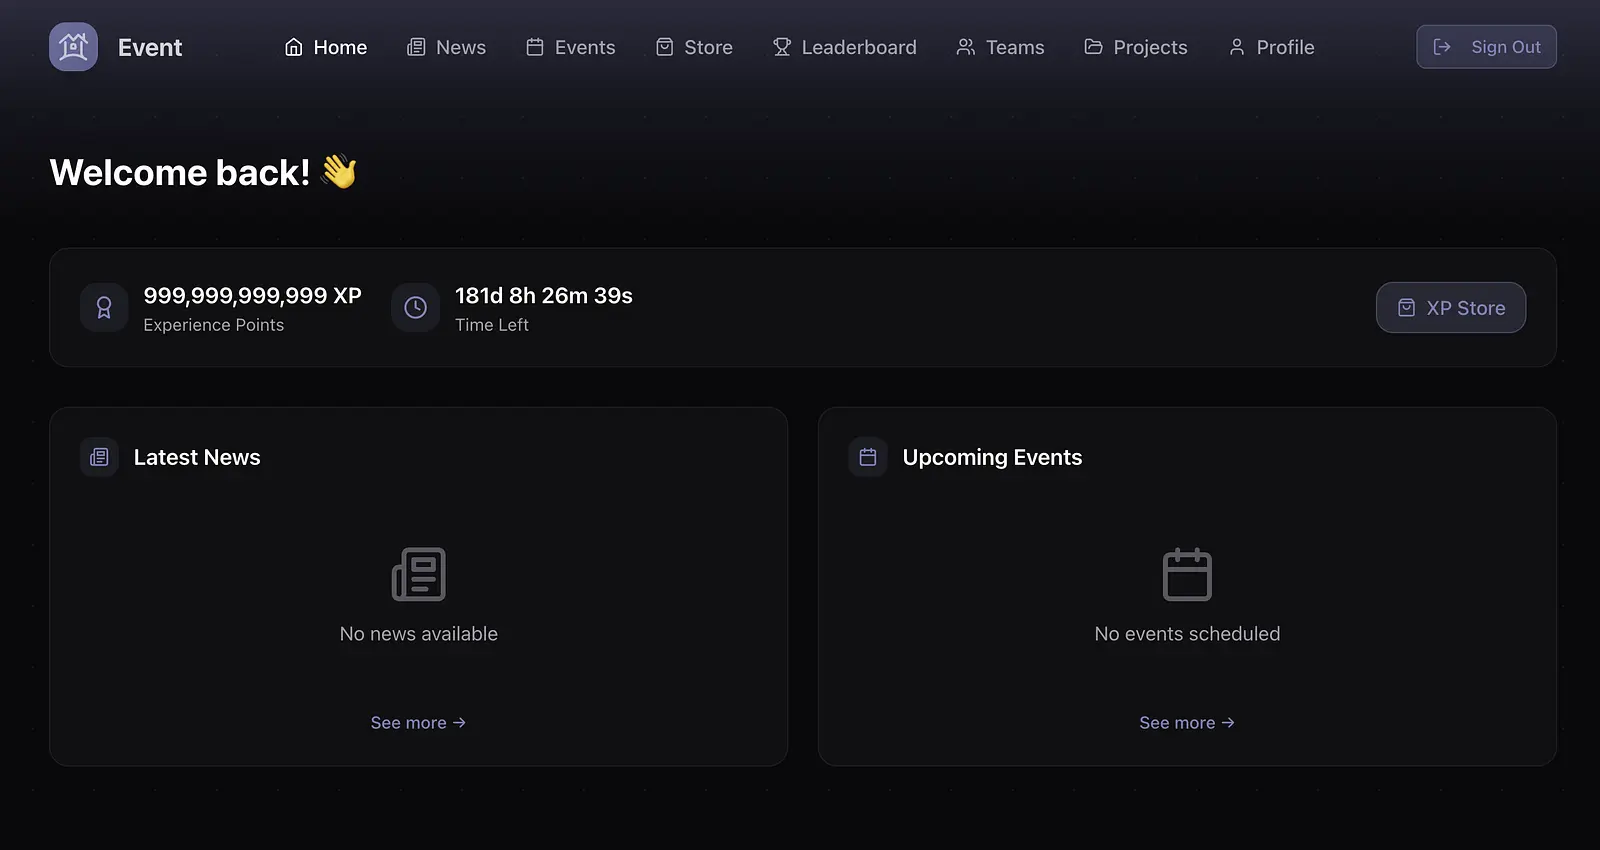Navigate to the Events page
The image size is (1600, 850).
[x=571, y=47]
